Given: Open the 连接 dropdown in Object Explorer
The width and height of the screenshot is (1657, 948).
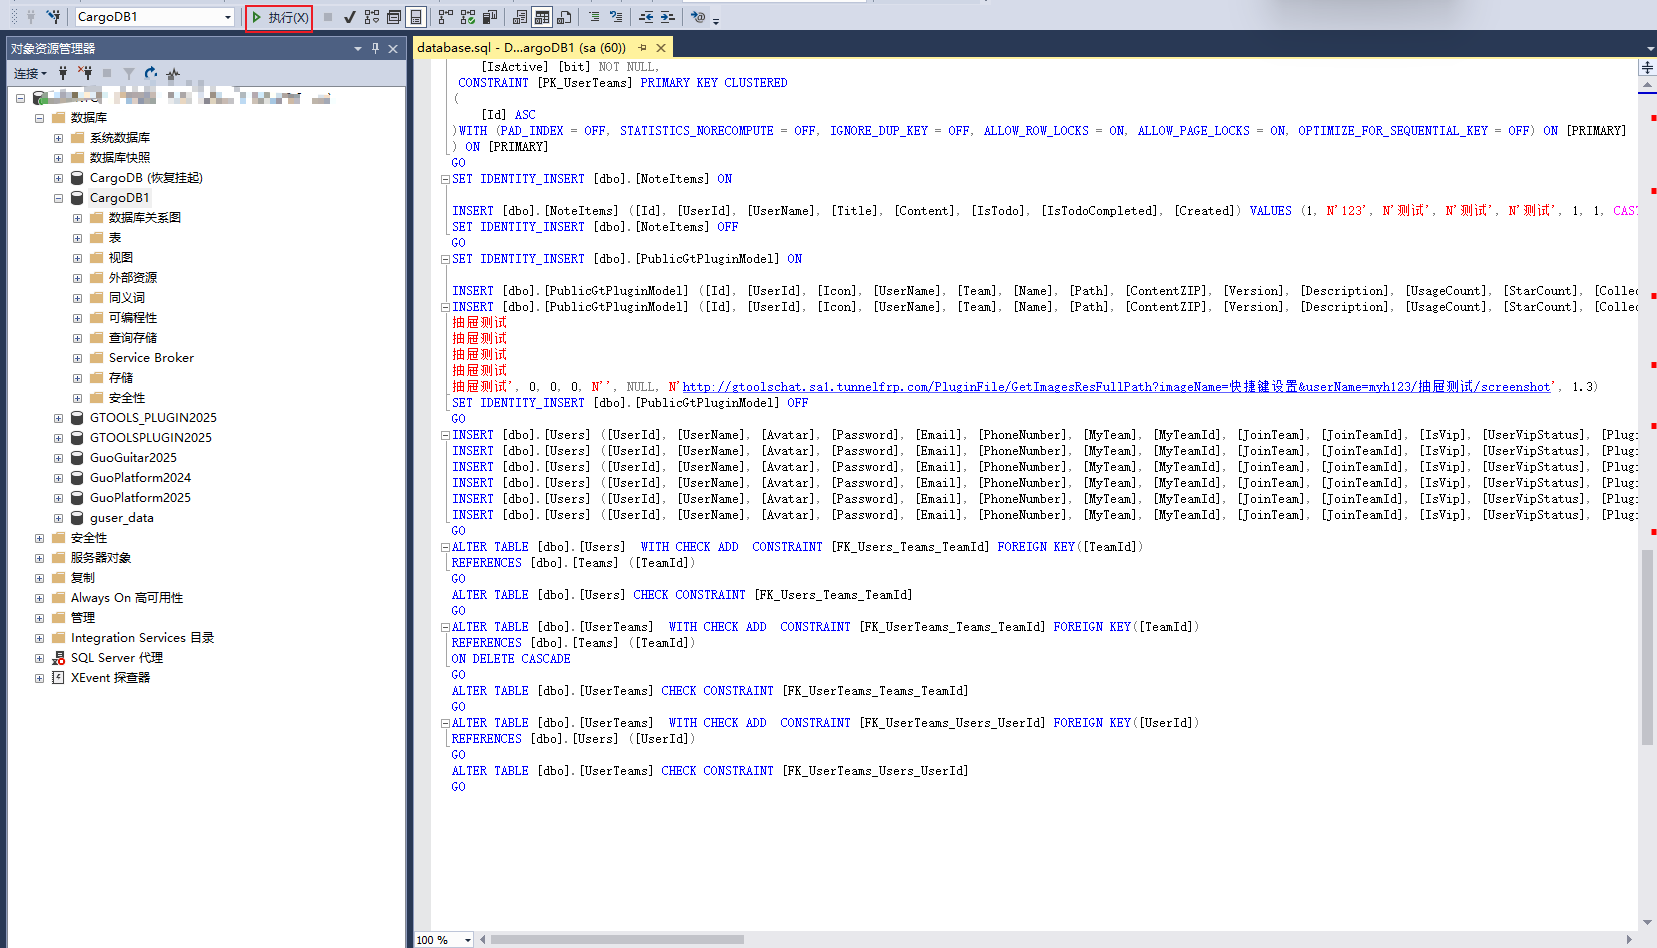Looking at the screenshot, I should tap(30, 73).
